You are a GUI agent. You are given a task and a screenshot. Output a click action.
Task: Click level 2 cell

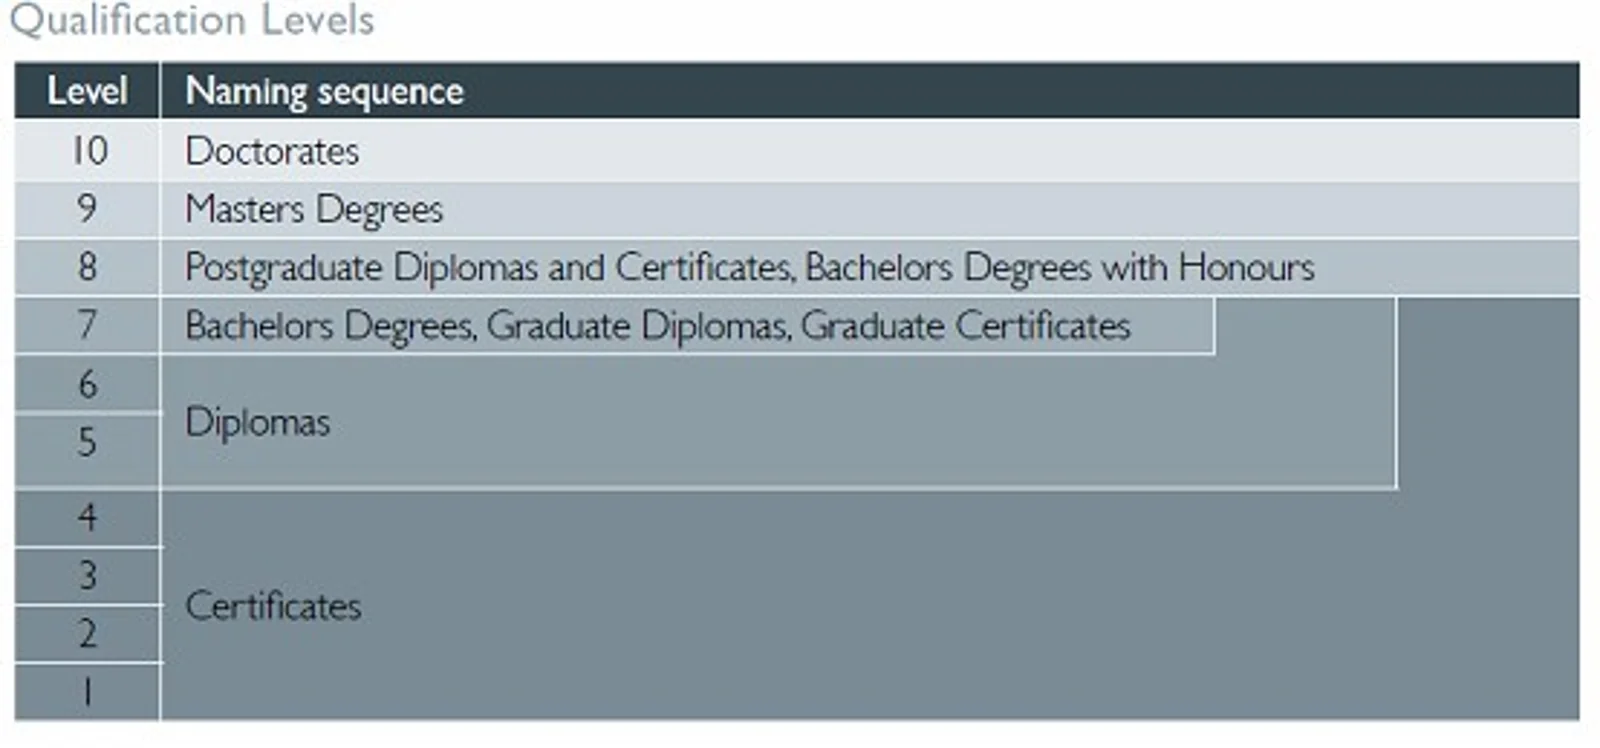click(x=87, y=633)
